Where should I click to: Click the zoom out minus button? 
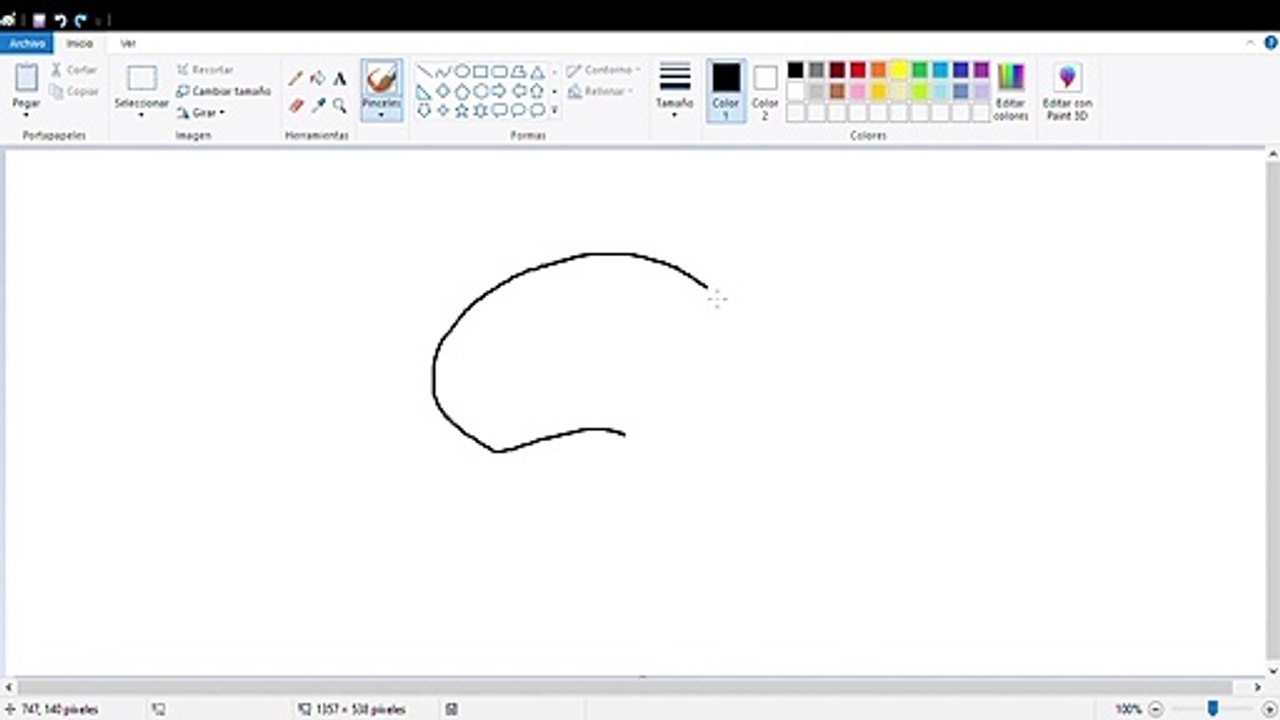tap(1156, 709)
